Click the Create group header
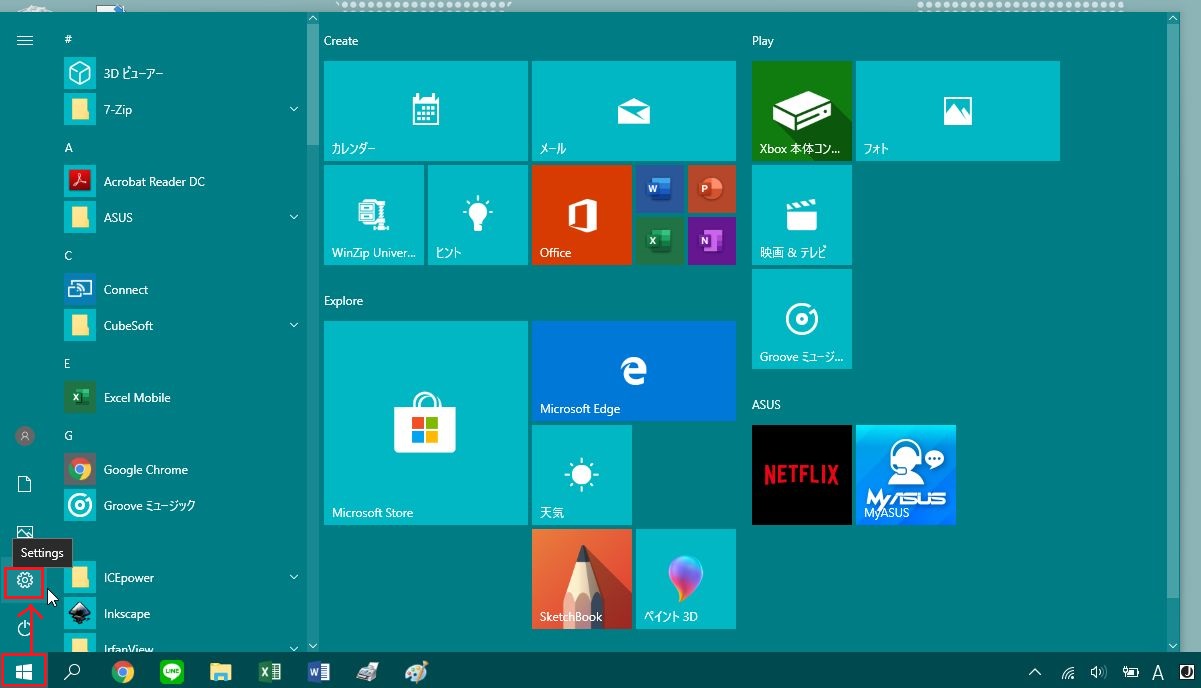Viewport: 1201px width, 688px height. 341,41
